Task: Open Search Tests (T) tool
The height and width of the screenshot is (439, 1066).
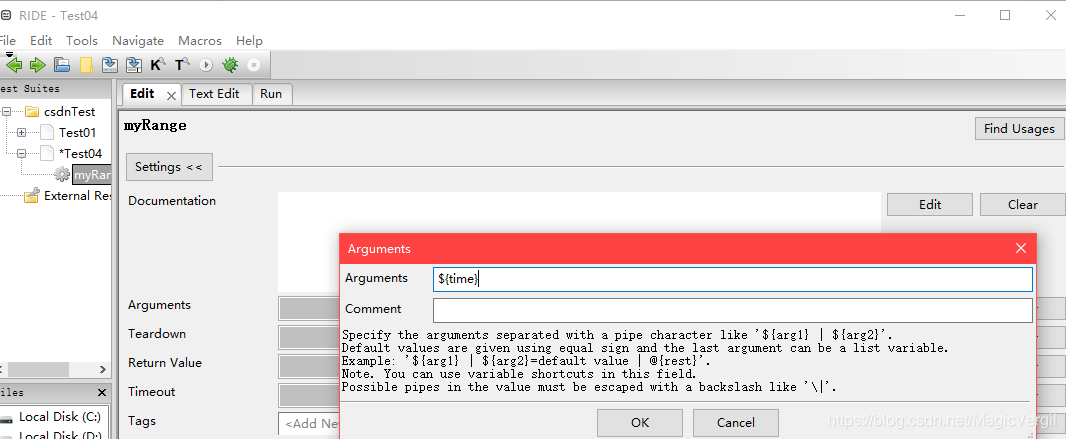Action: 182,65
